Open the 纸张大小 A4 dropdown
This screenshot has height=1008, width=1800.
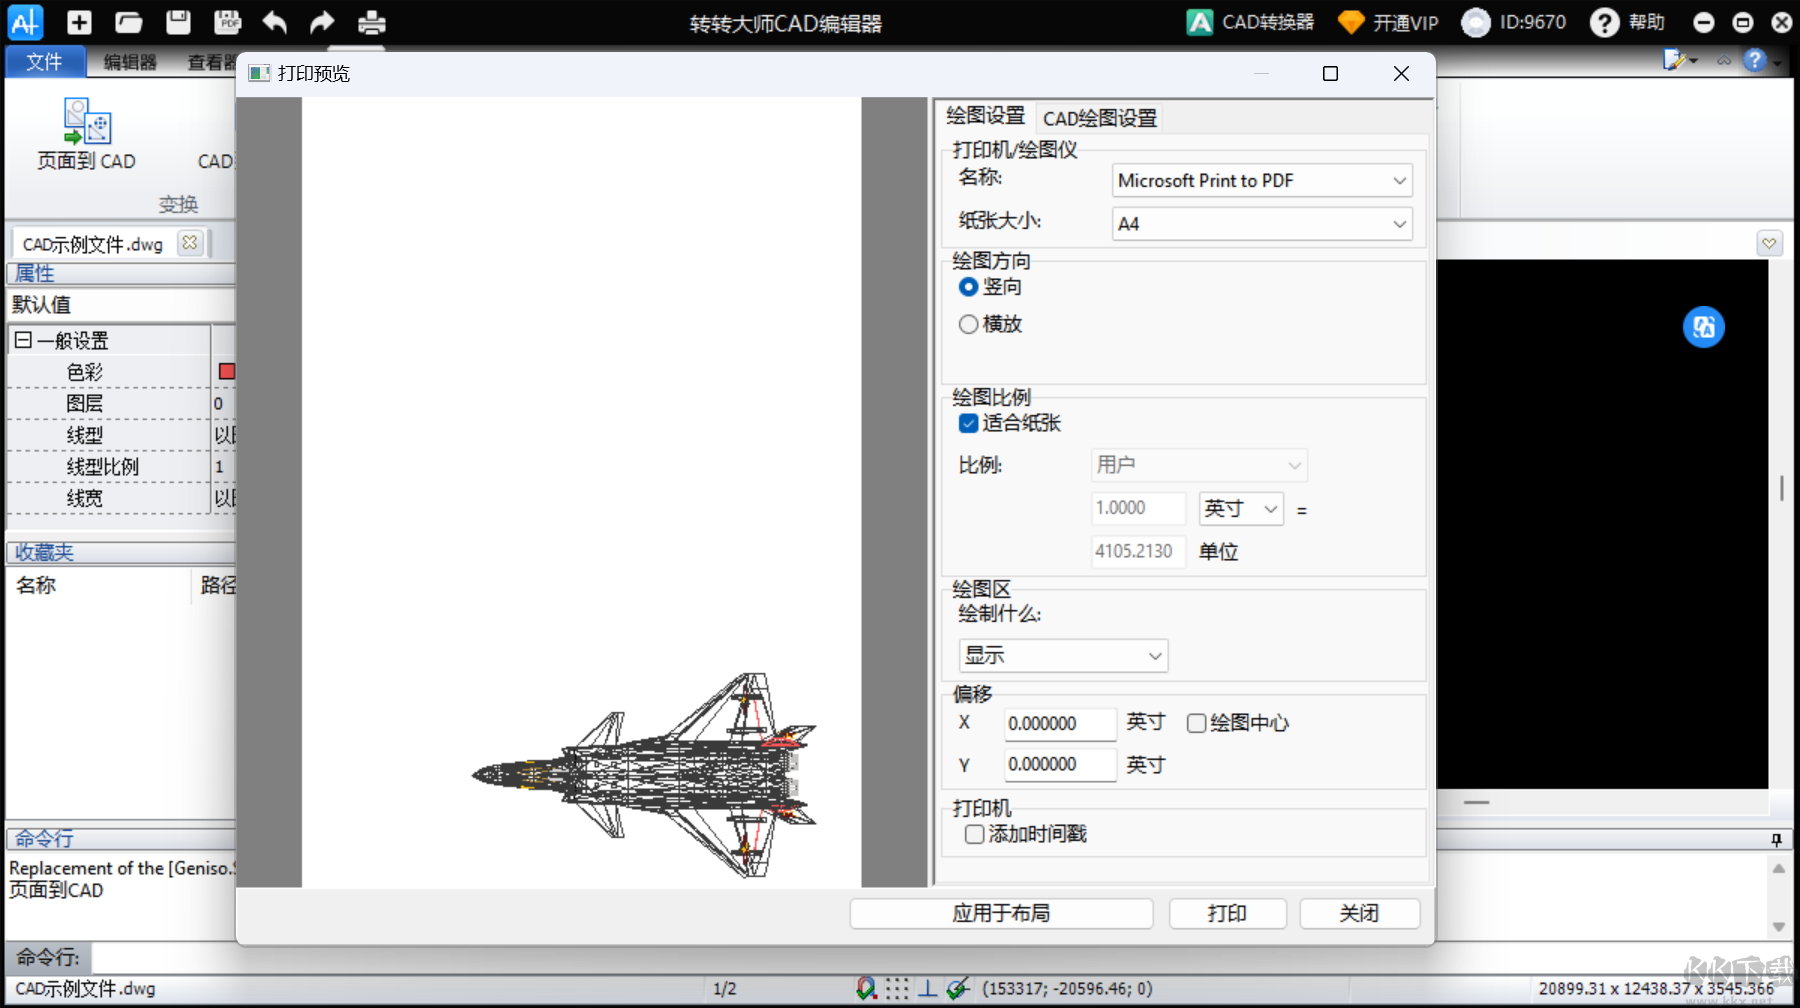1262,224
